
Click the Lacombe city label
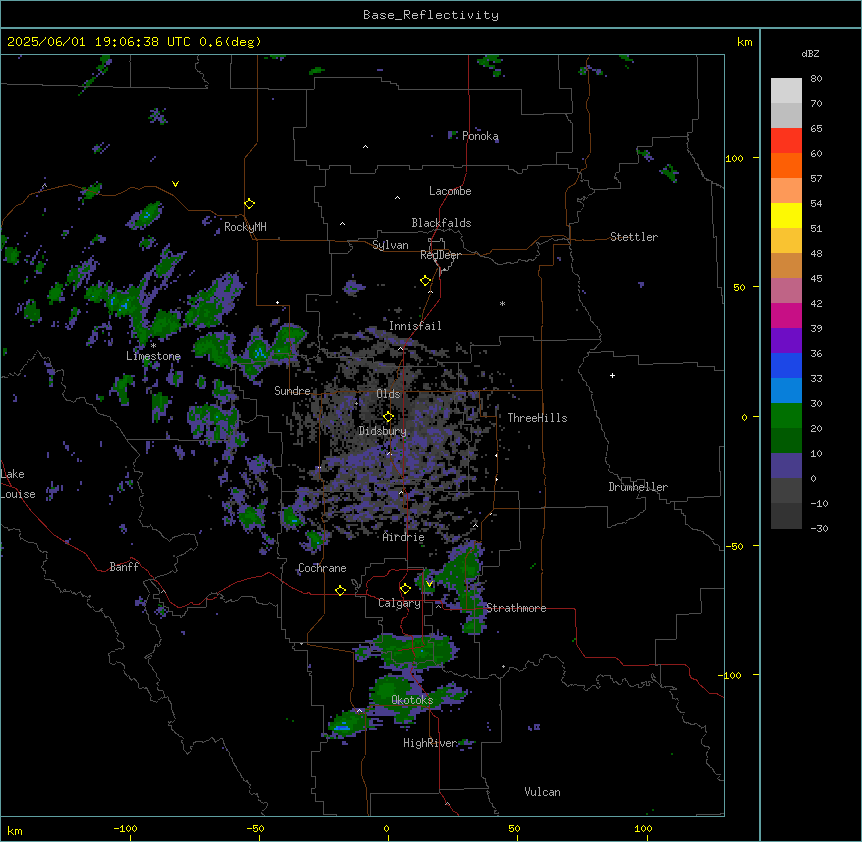coord(450,191)
